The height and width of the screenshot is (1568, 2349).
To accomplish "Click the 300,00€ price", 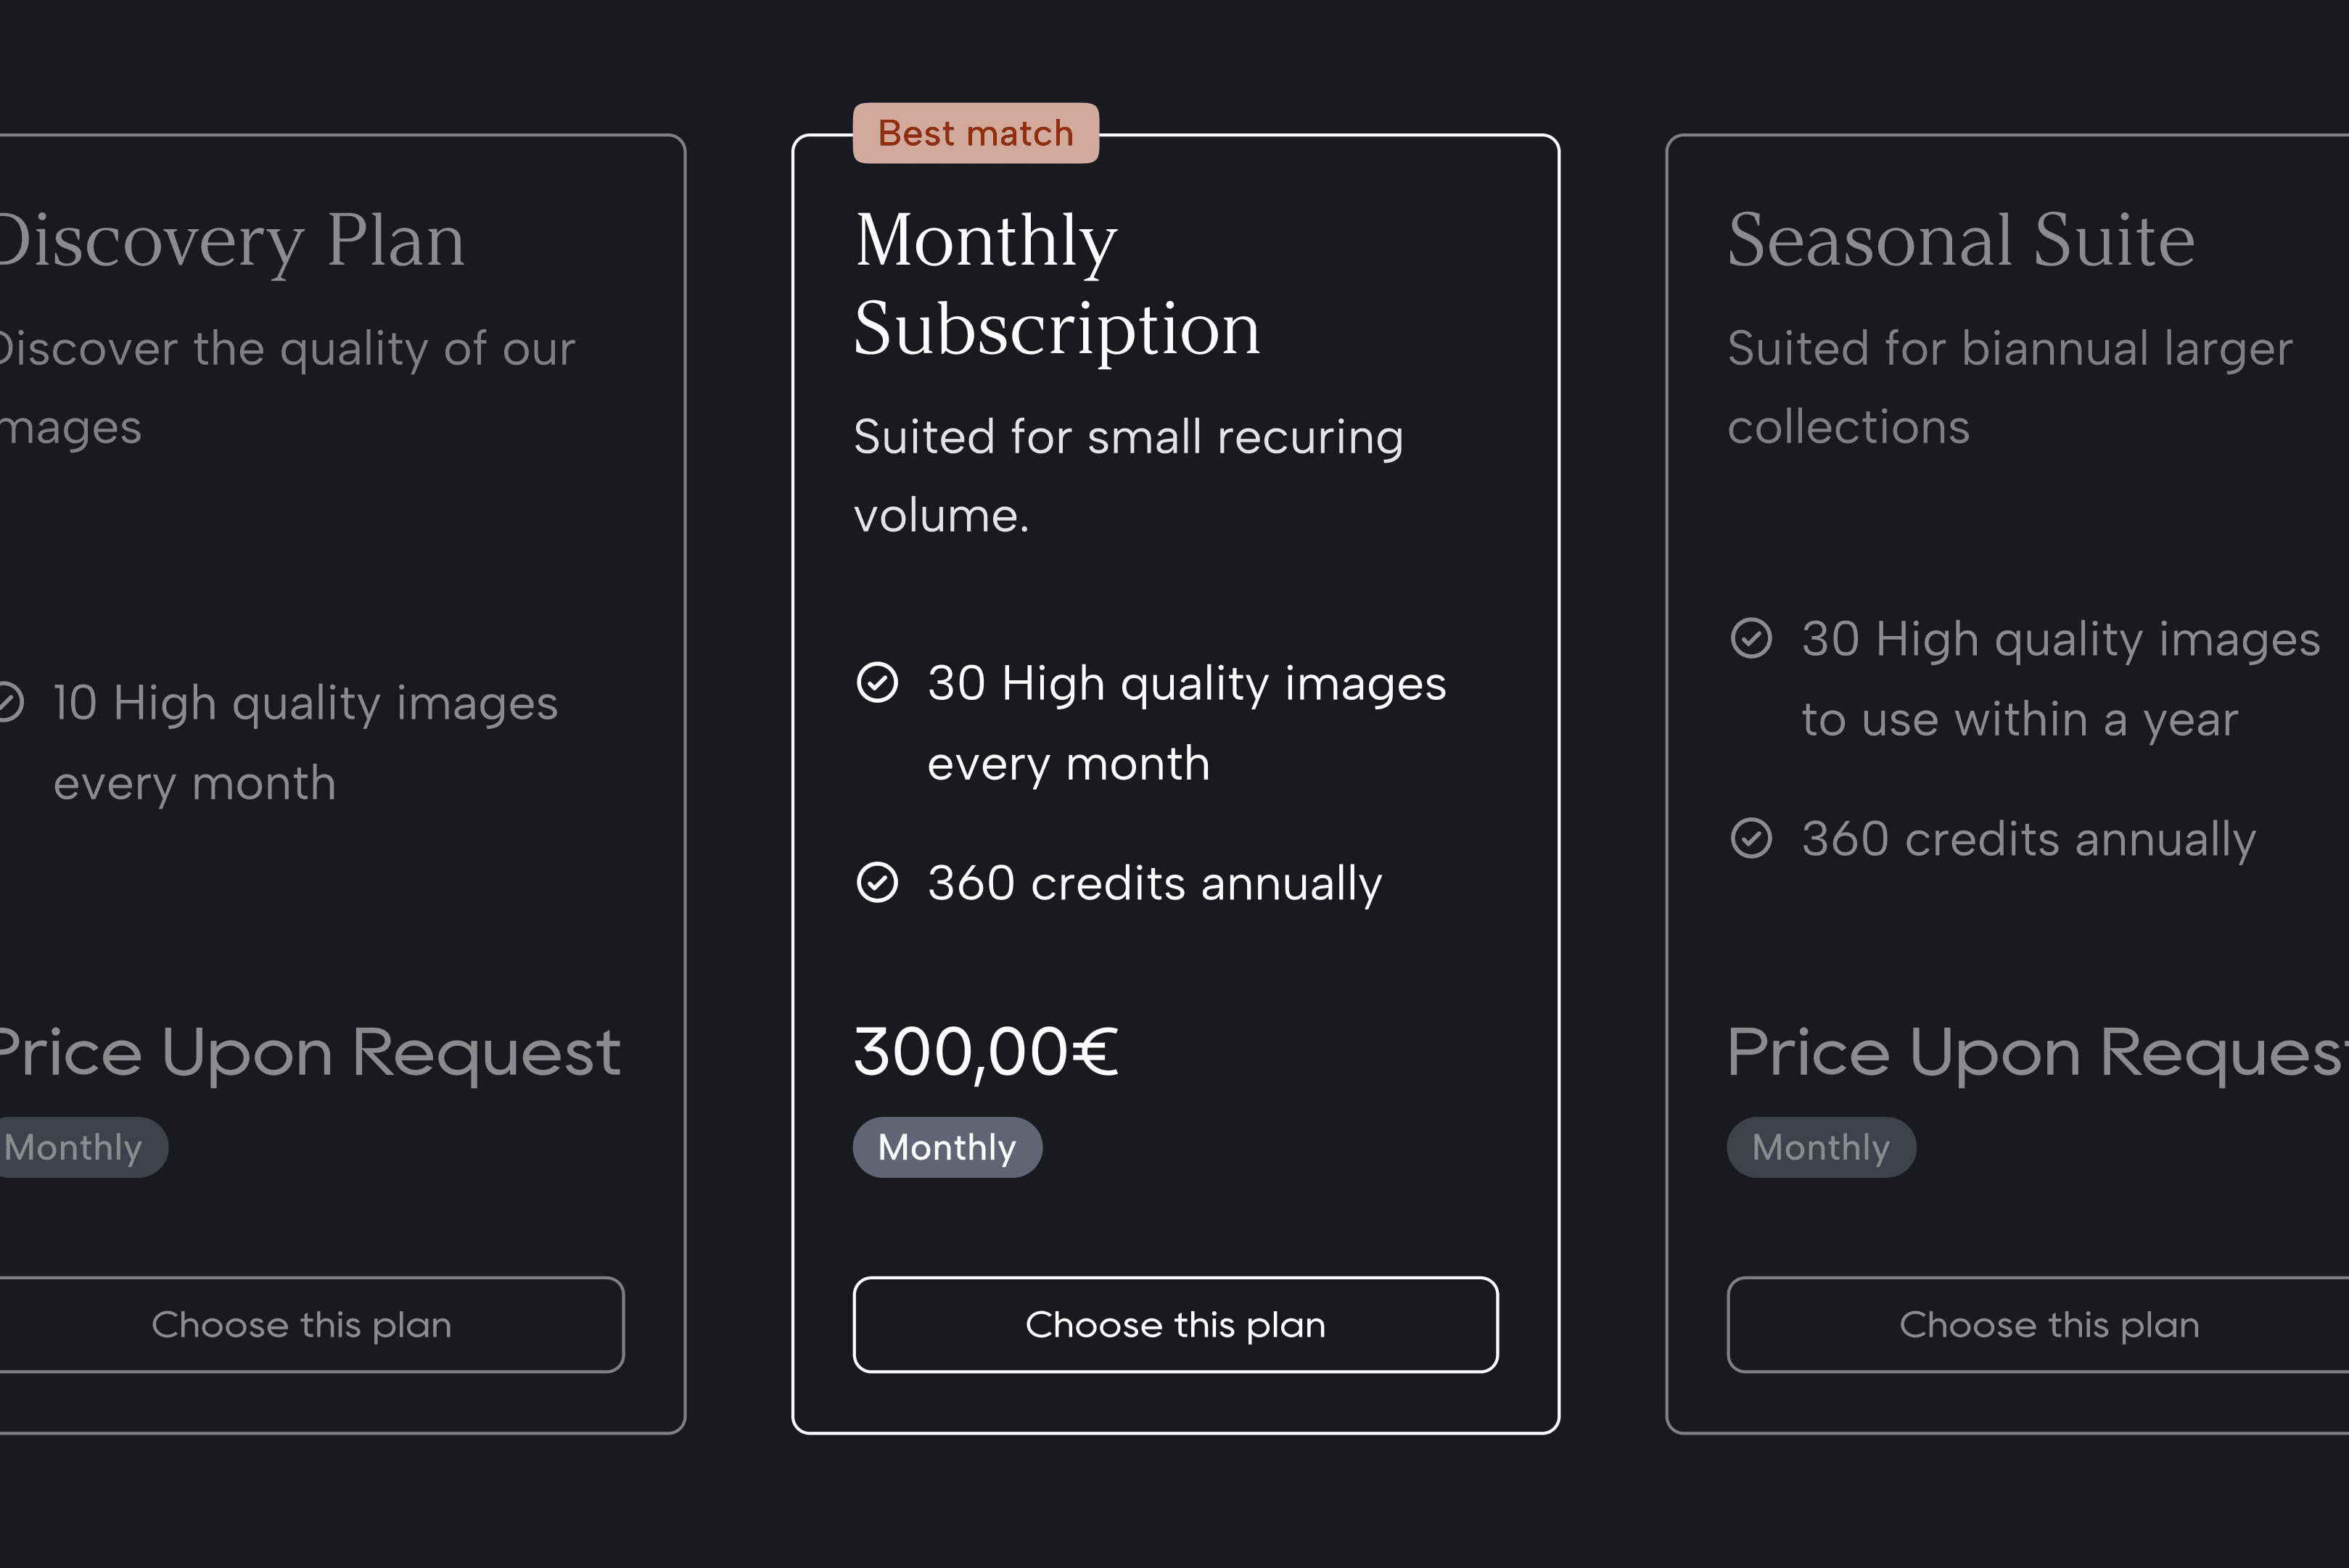I will coord(986,1052).
